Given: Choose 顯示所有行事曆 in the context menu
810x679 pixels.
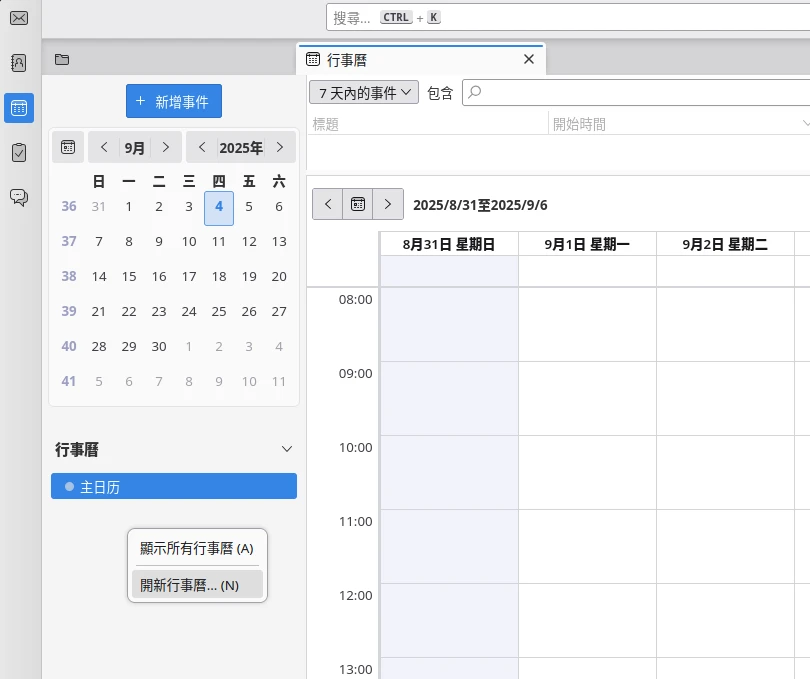Looking at the screenshot, I should click(197, 548).
